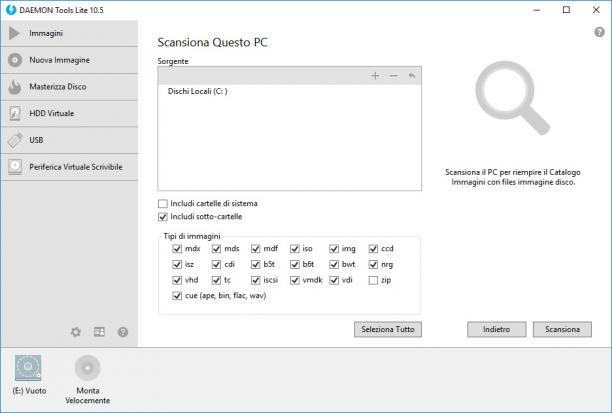This screenshot has width=612, height=413.
Task: Close the DAEMON Tools window
Action: coord(596,10)
